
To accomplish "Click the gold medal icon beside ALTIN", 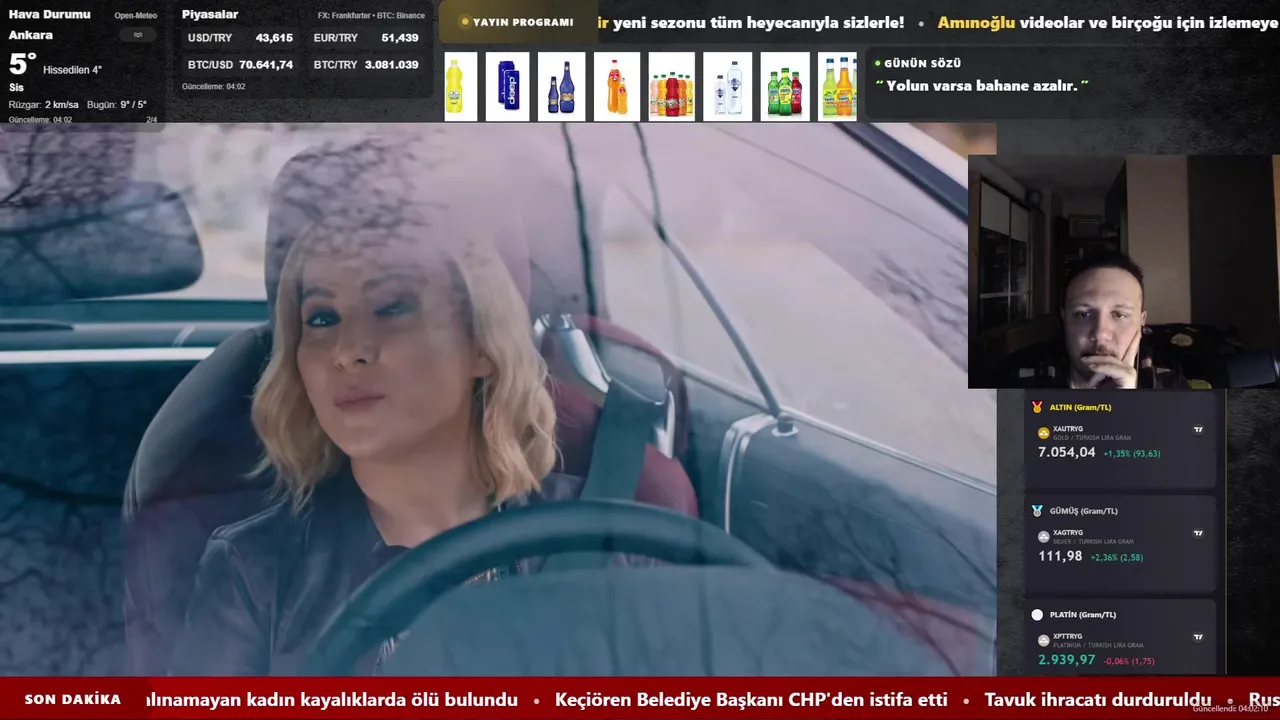I will (1037, 407).
